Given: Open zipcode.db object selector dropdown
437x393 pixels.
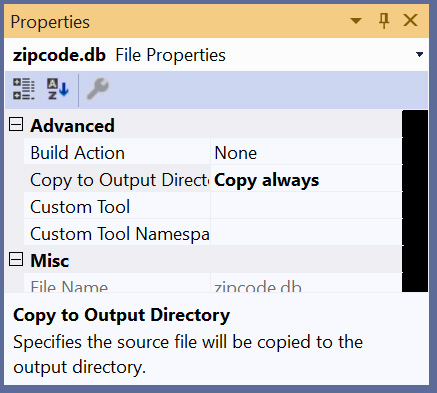Looking at the screenshot, I should 419,54.
